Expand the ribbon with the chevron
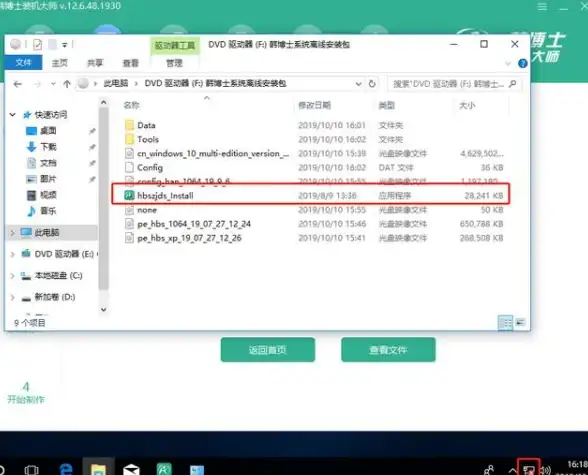 pyautogui.click(x=508, y=63)
